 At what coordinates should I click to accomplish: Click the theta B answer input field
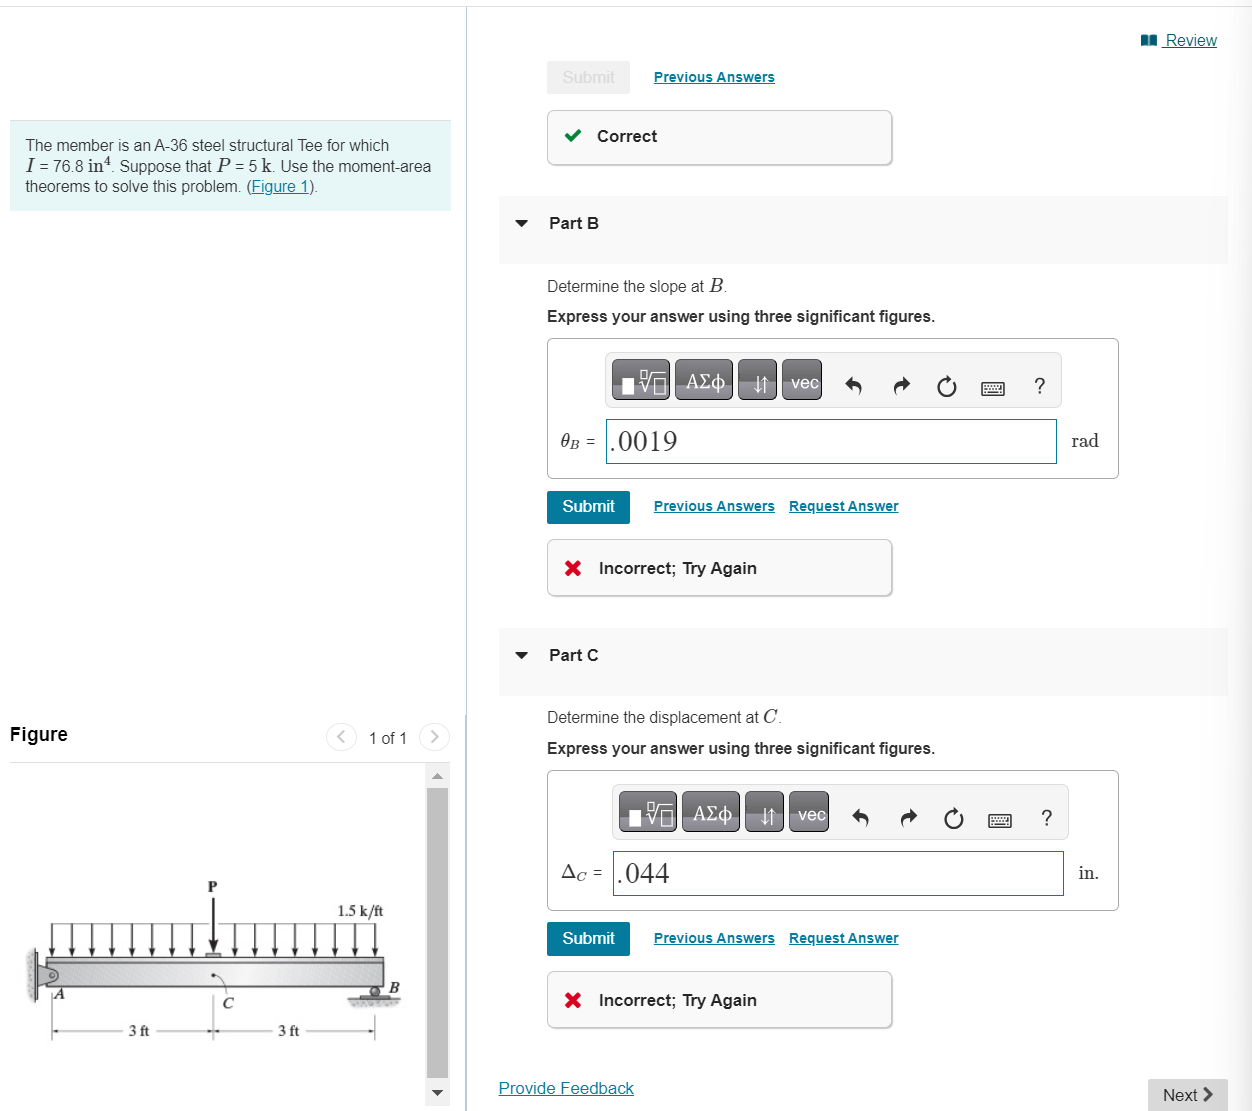pyautogui.click(x=831, y=441)
